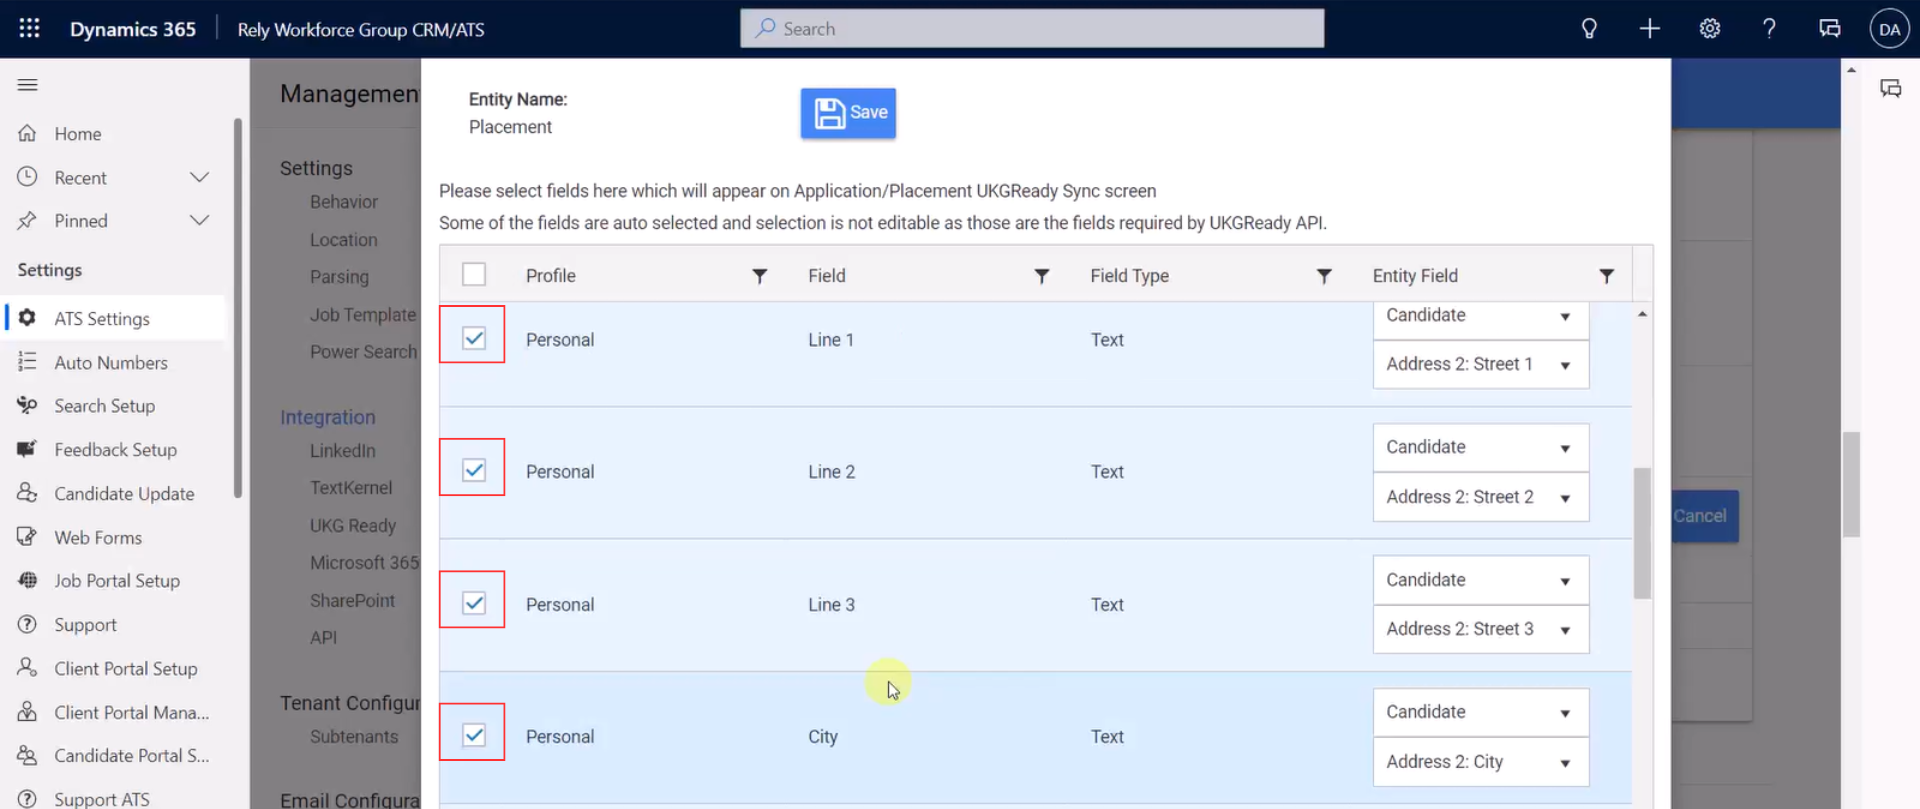Open the chat icon in top bar
This screenshot has height=809, width=1920.
(x=1830, y=28)
